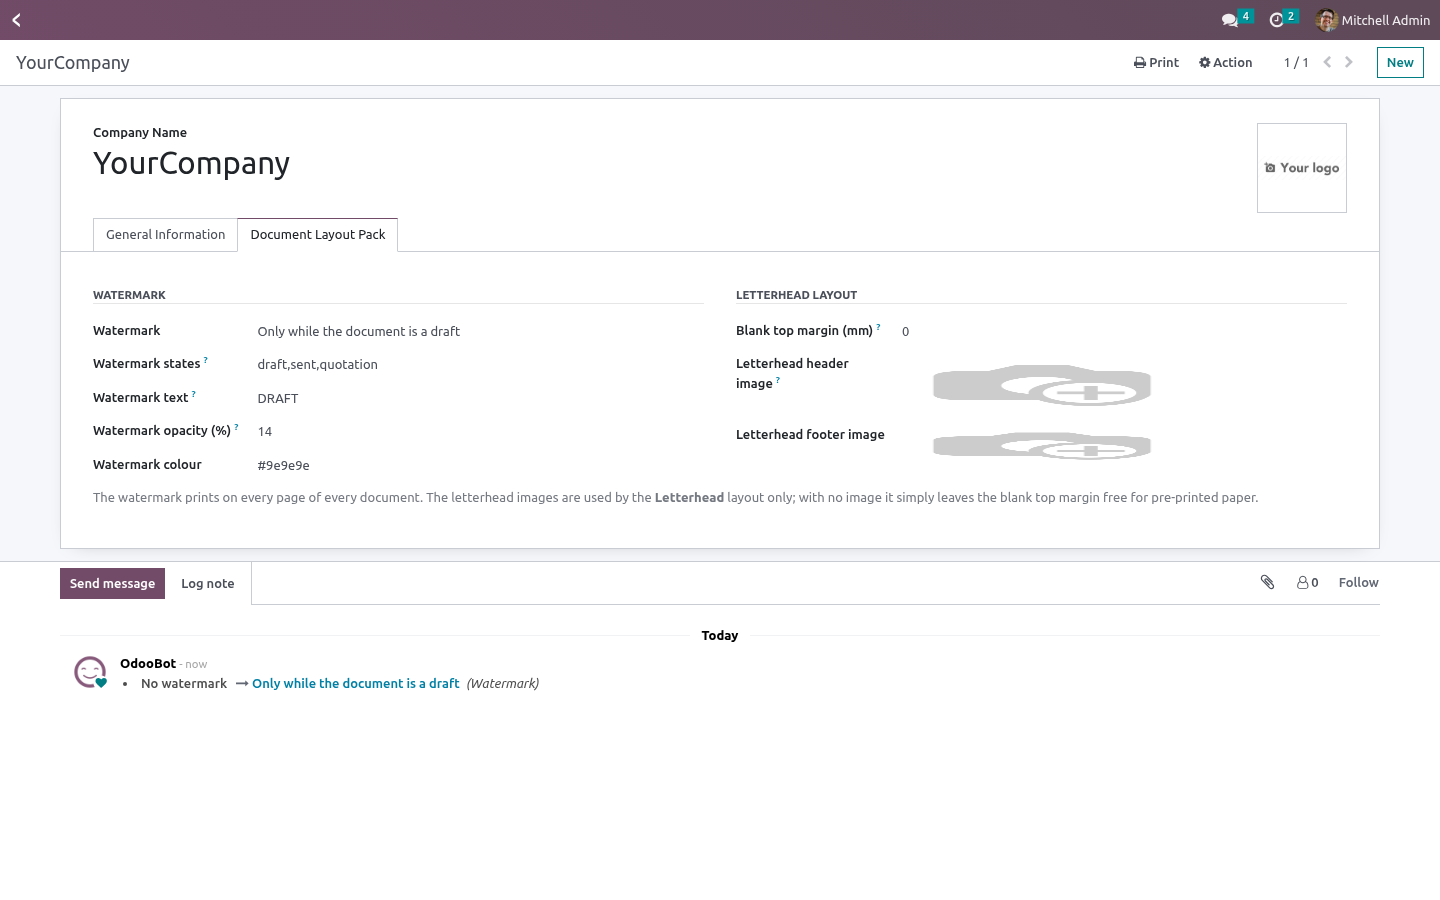Viewport: 1440px width, 900px height.
Task: Click Blank top margin help icon
Action: pyautogui.click(x=878, y=327)
